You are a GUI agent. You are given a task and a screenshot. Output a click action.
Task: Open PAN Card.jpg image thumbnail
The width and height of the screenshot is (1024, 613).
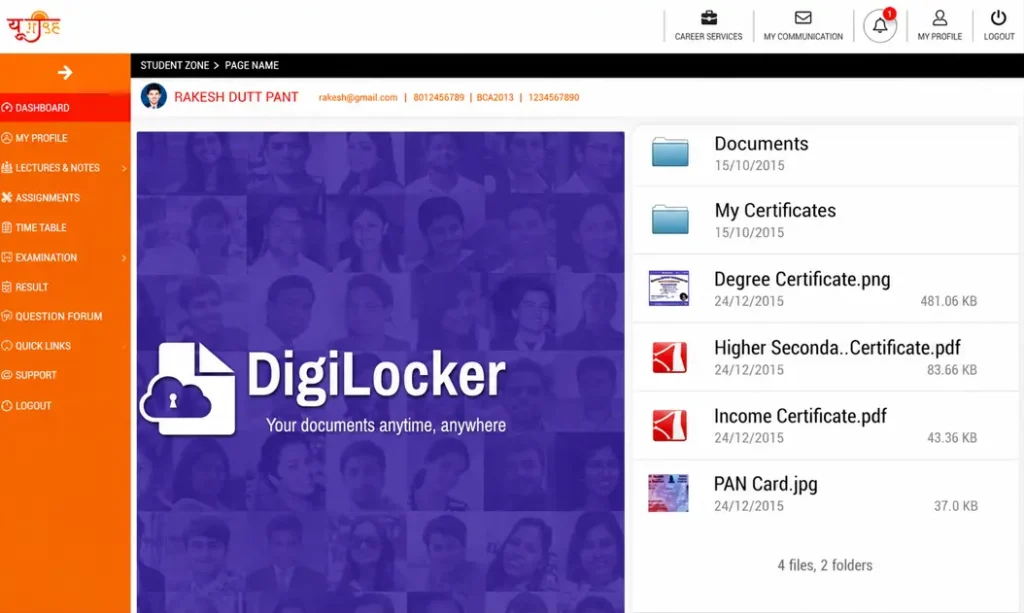point(668,493)
